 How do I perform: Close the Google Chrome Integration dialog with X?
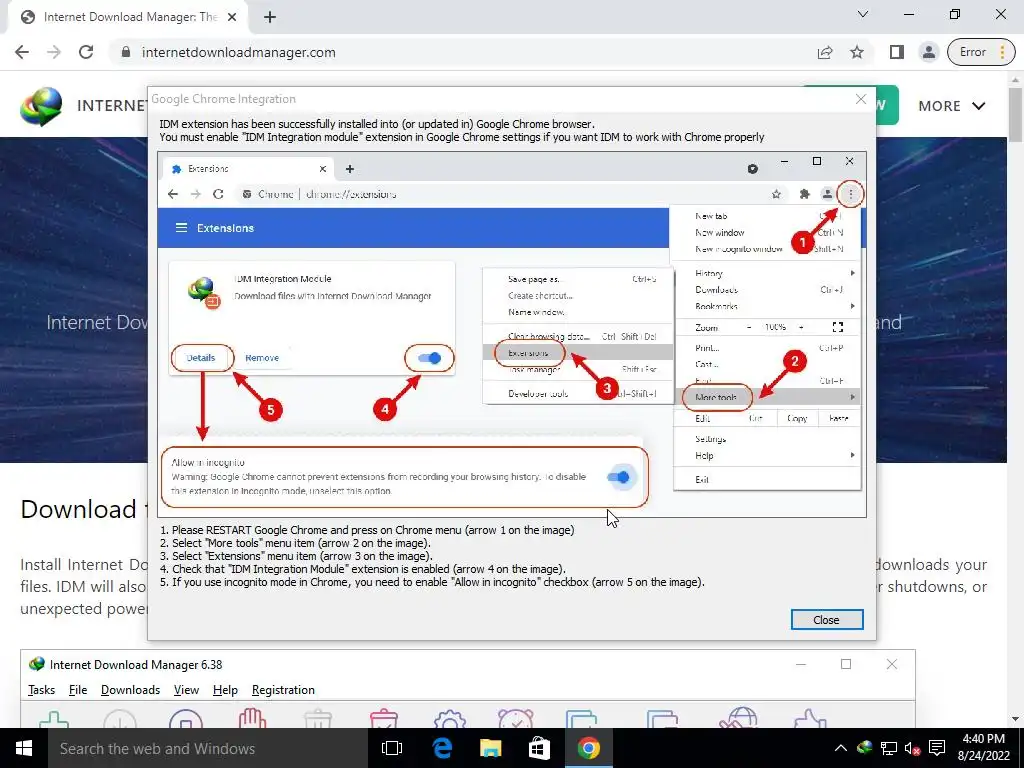click(x=861, y=99)
